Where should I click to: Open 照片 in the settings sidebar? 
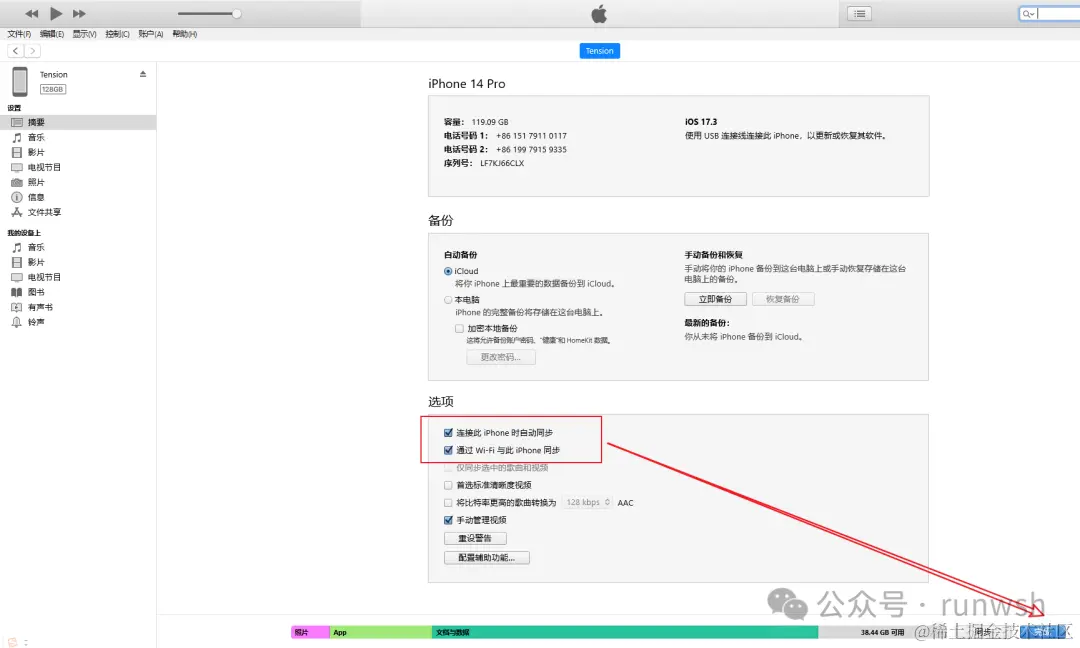78,182
